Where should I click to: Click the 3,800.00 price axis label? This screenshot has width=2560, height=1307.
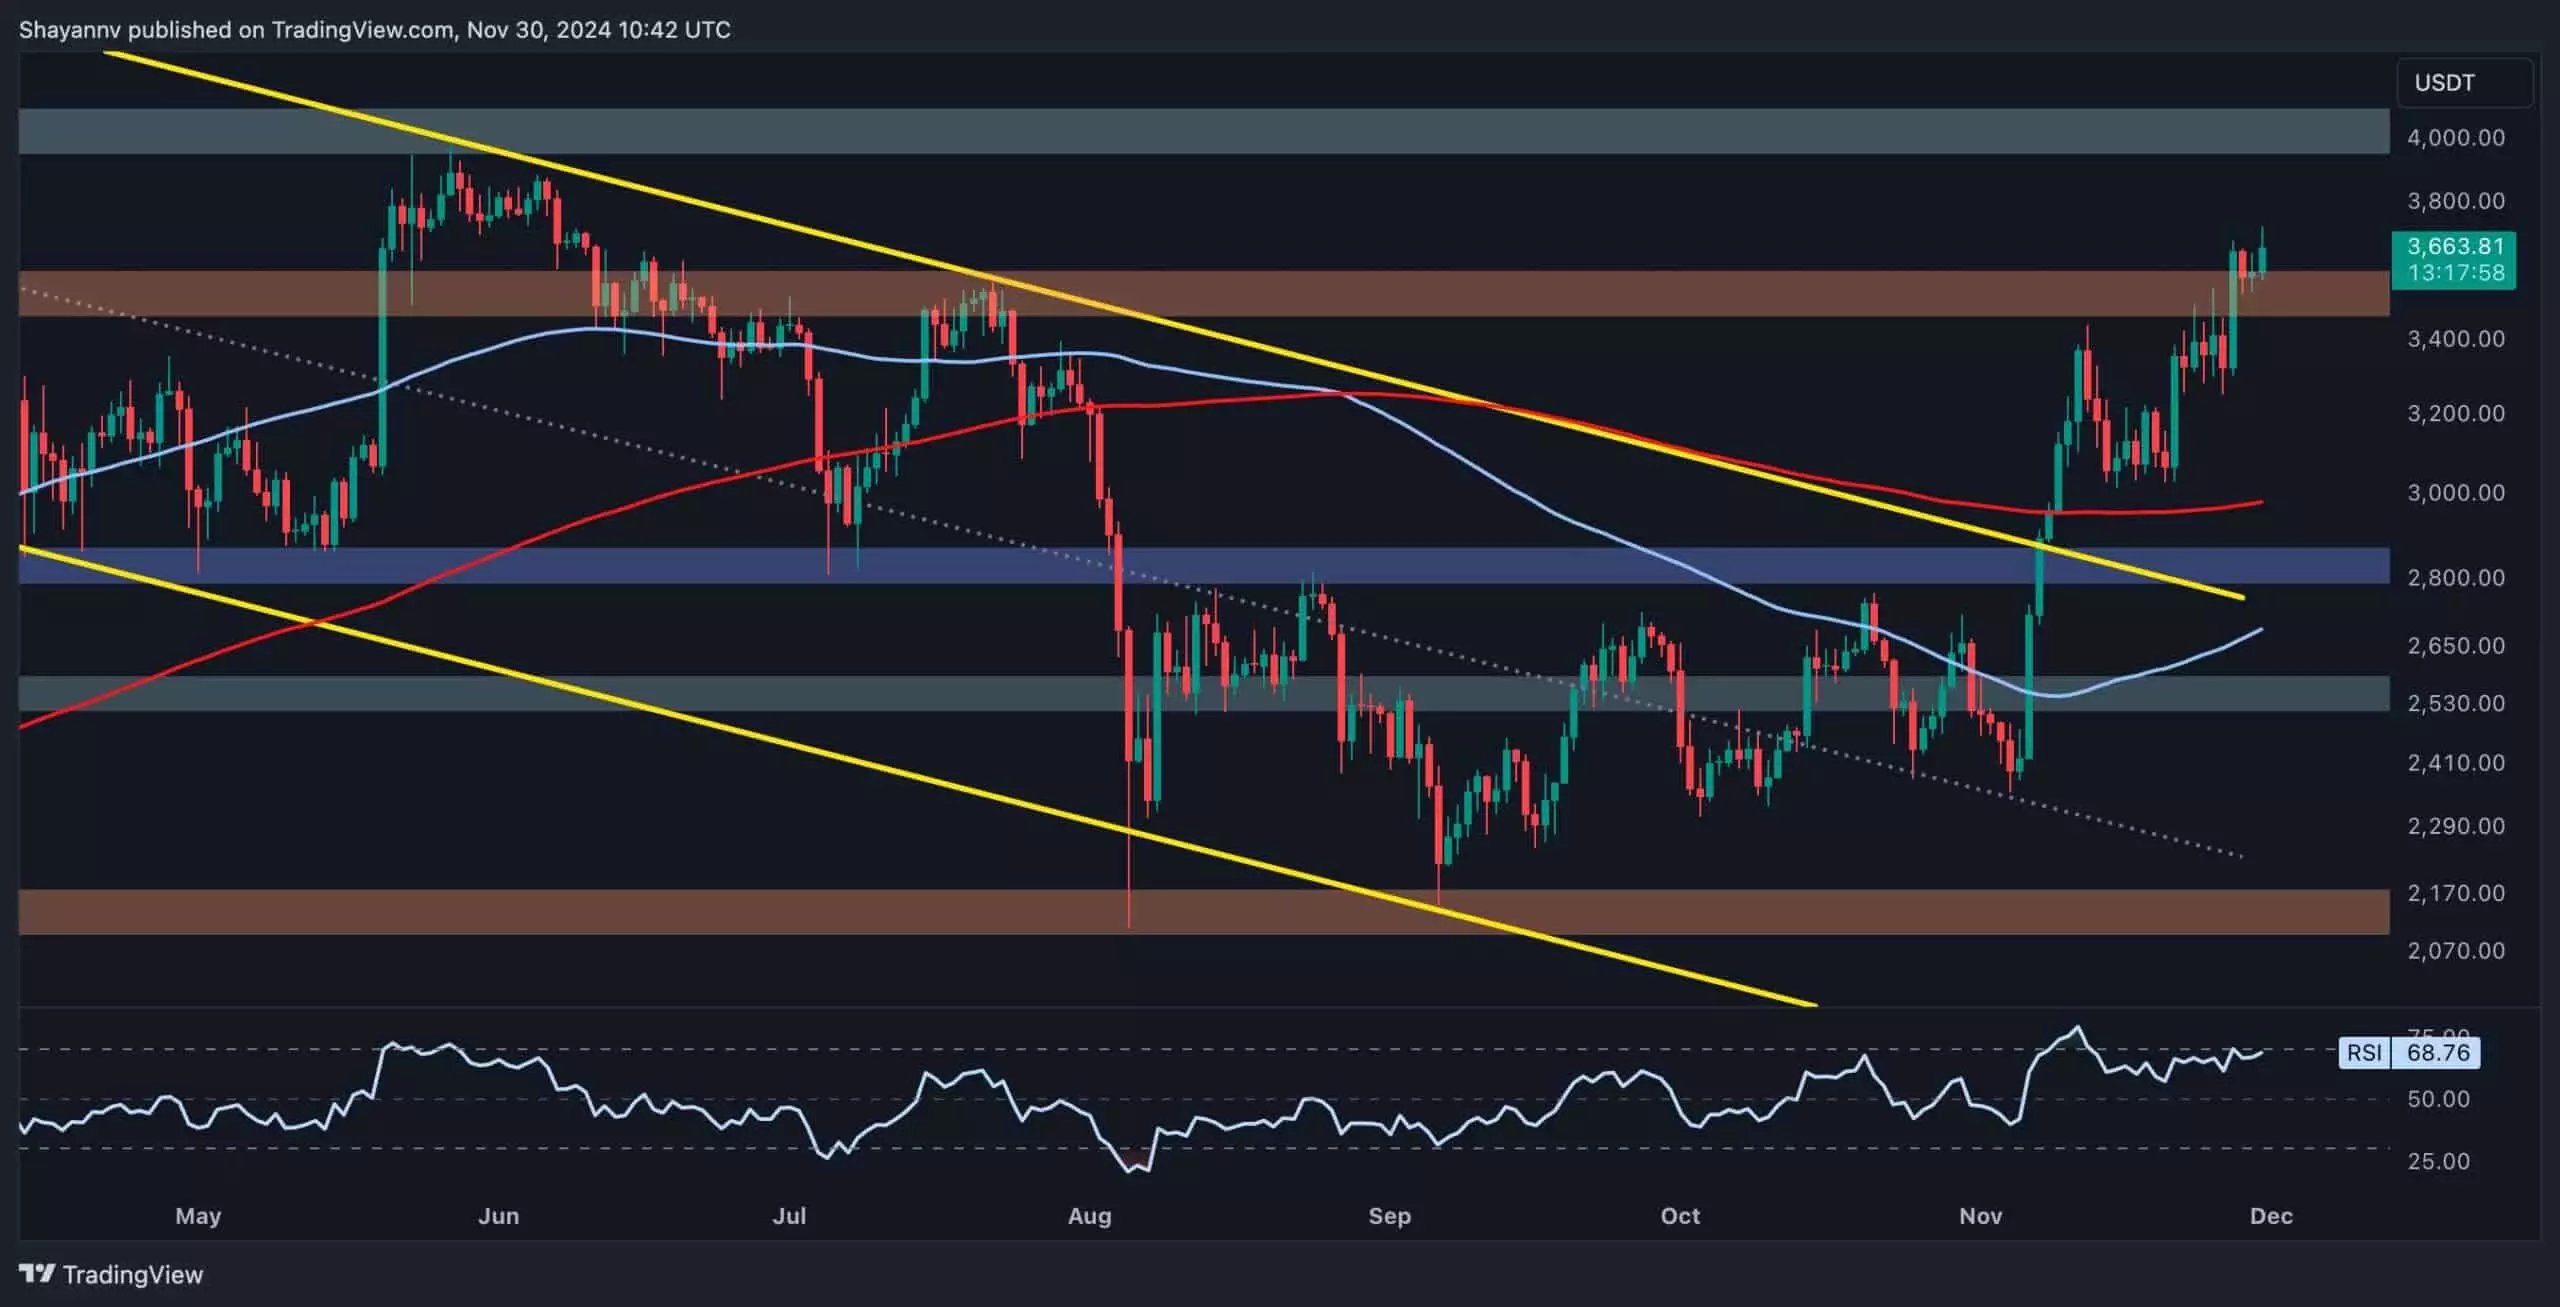point(2456,201)
